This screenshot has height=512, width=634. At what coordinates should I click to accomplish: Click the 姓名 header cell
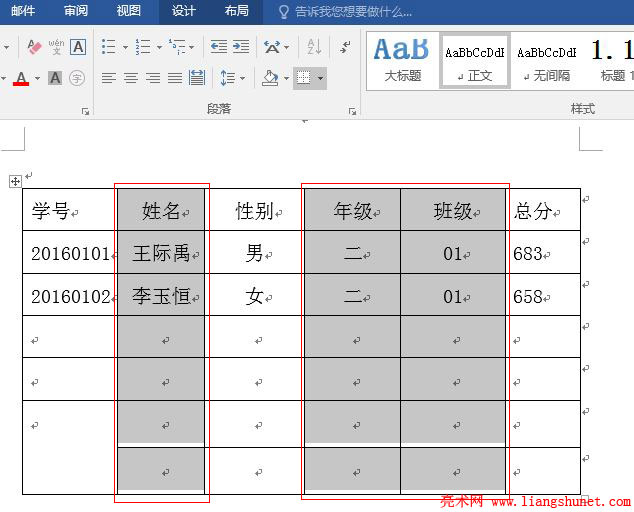pyautogui.click(x=161, y=210)
